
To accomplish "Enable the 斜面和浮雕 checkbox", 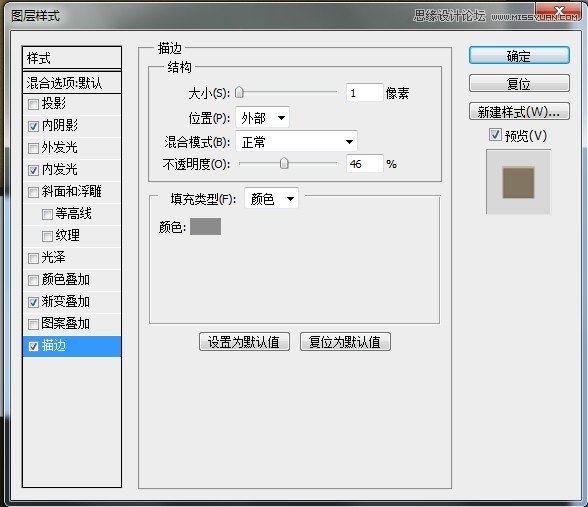I will click(x=33, y=192).
